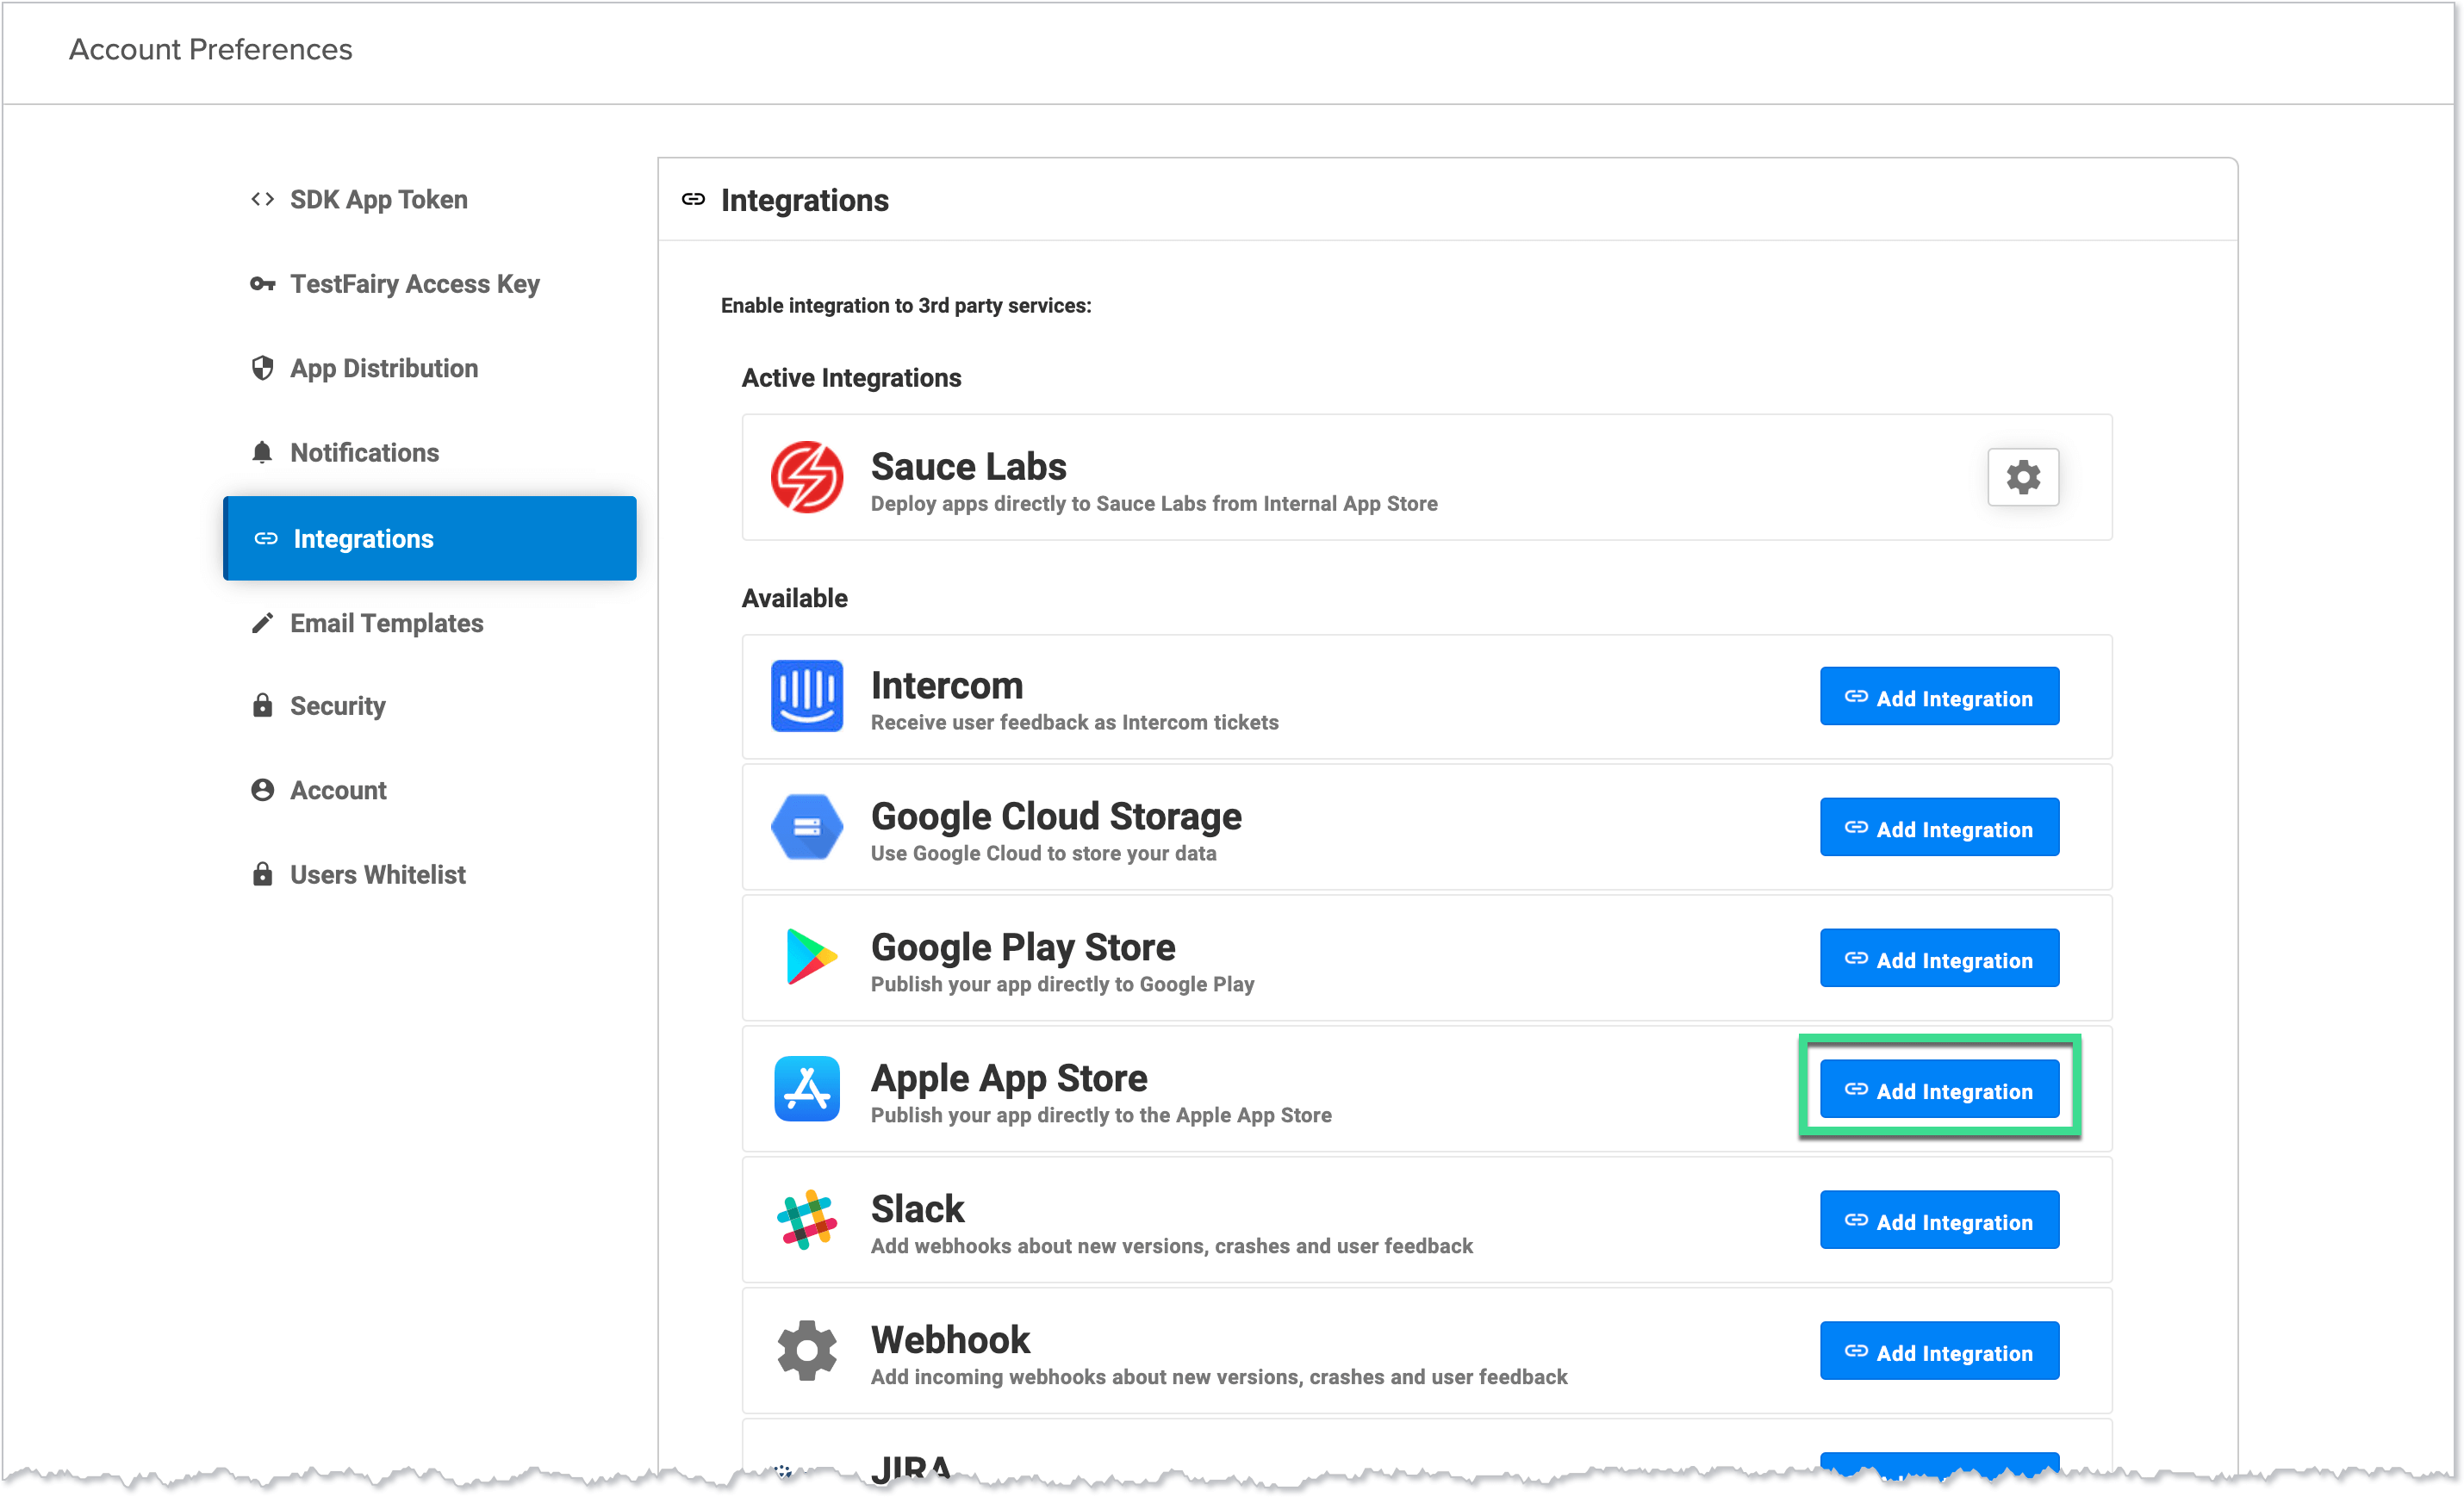
Task: Click the Slack logo icon
Action: click(806, 1219)
